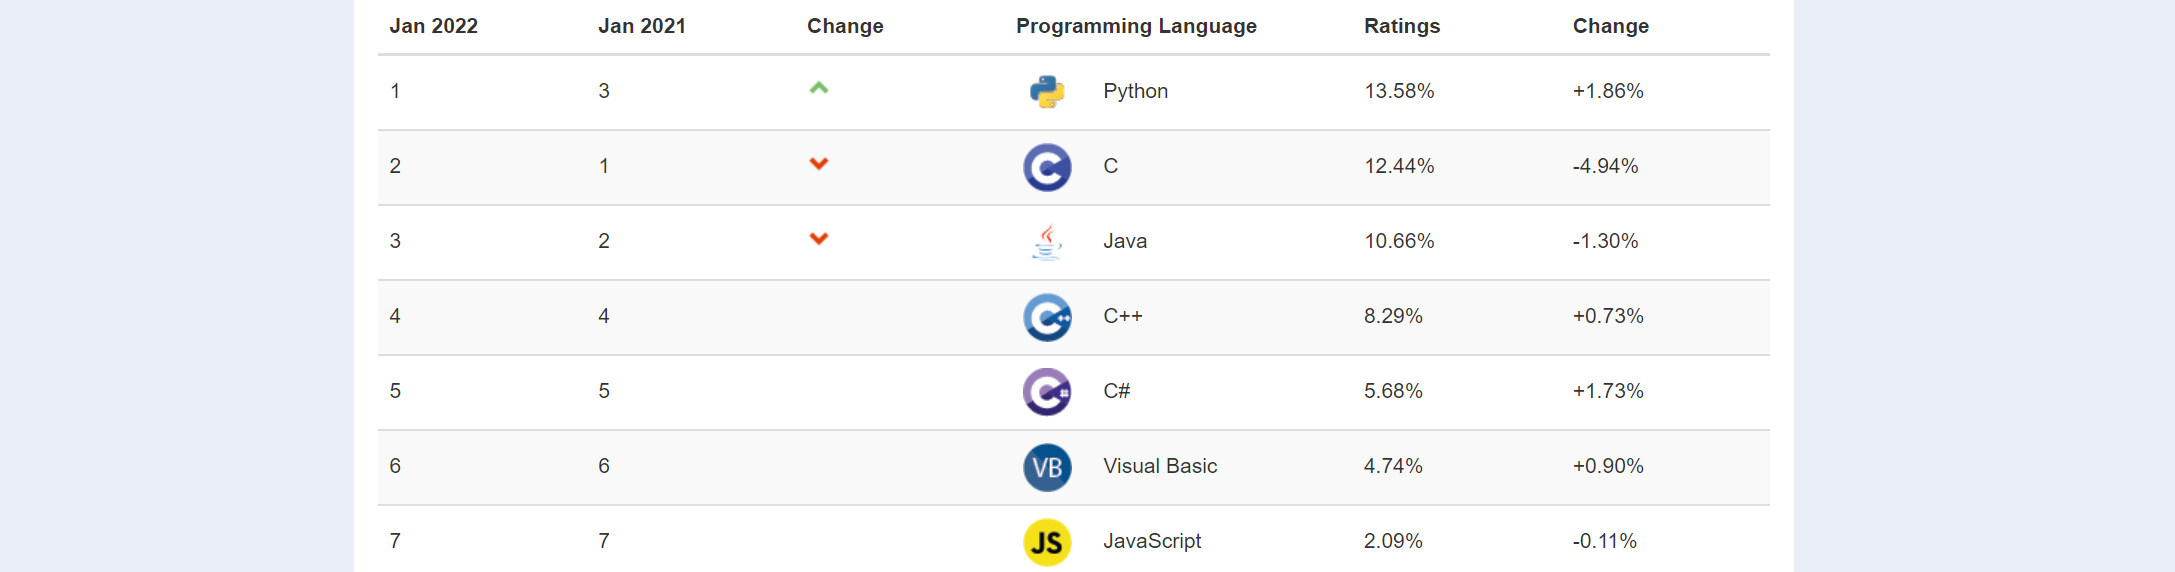Viewport: 2175px width, 572px height.
Task: Select the Jan 2021 column header
Action: [x=642, y=26]
